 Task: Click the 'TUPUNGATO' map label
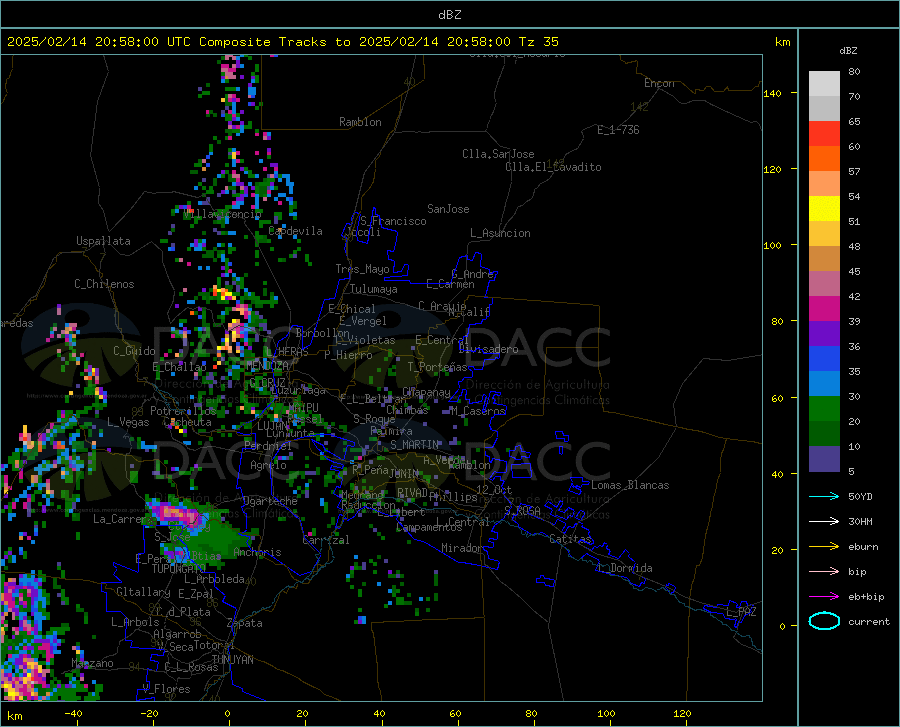179,569
